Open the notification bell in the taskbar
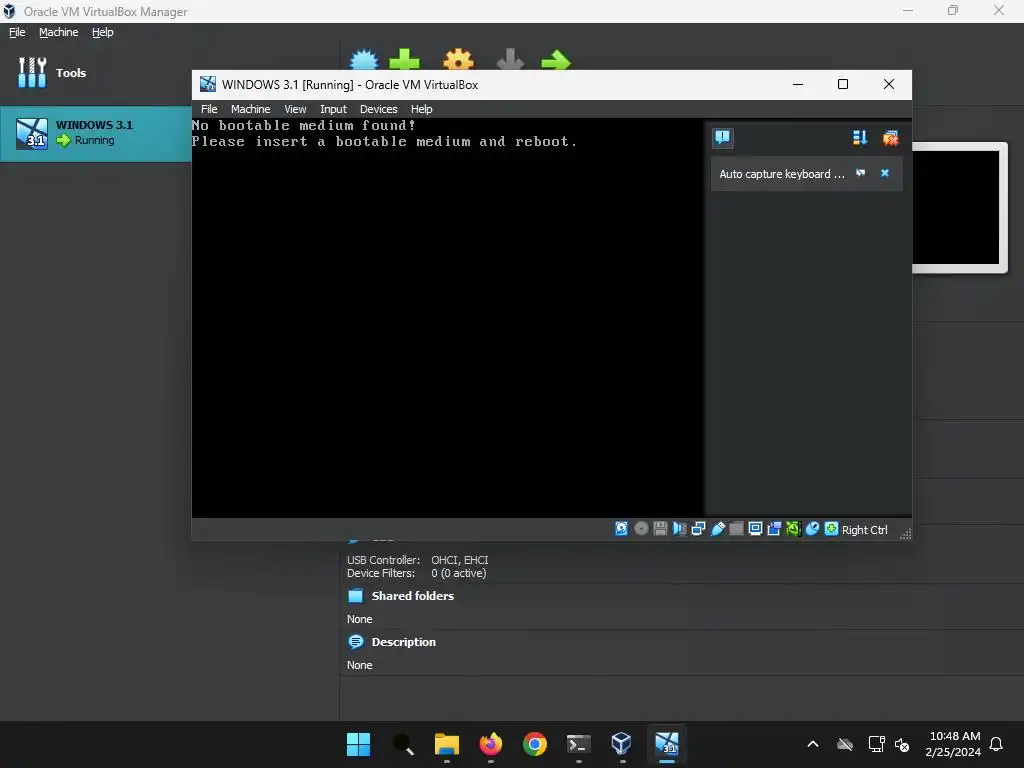This screenshot has height=768, width=1024. click(x=996, y=744)
